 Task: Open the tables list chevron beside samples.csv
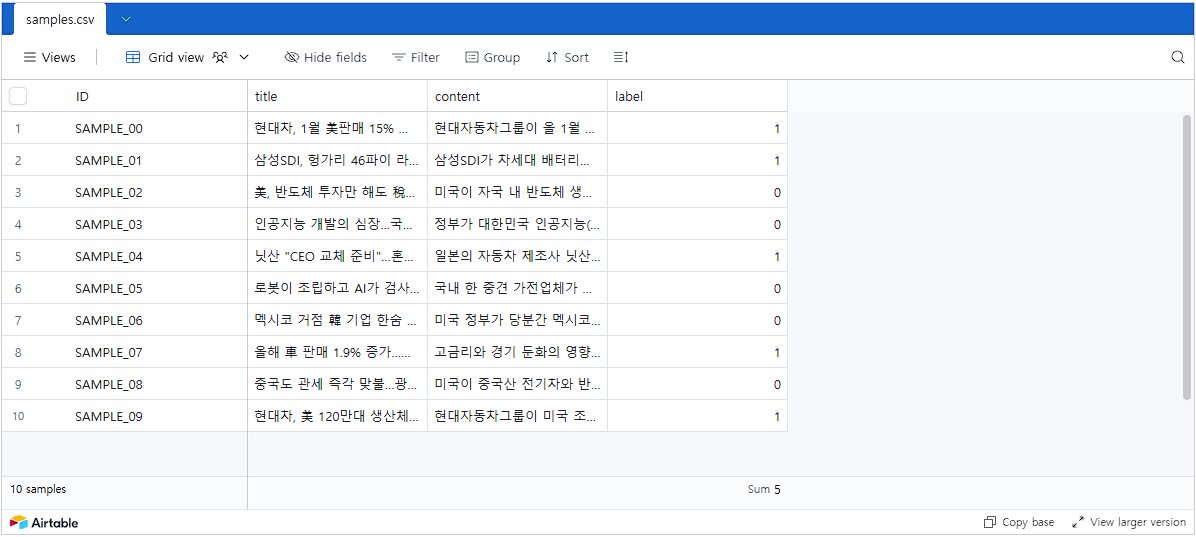click(x=127, y=19)
